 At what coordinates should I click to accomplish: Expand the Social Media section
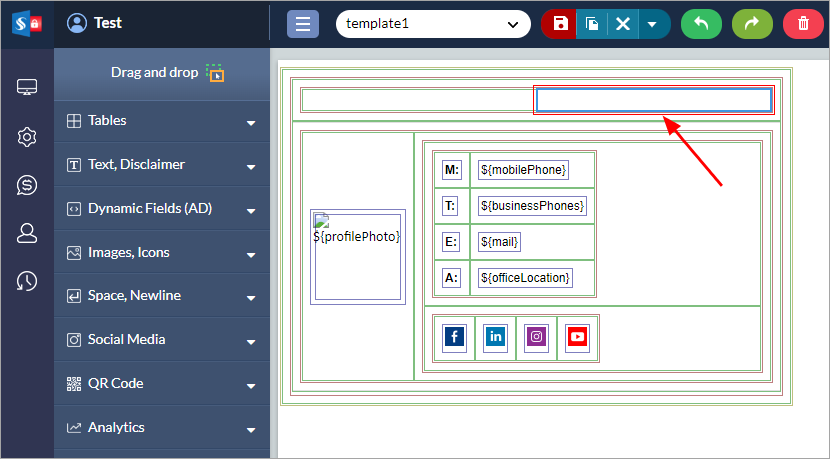pos(161,340)
